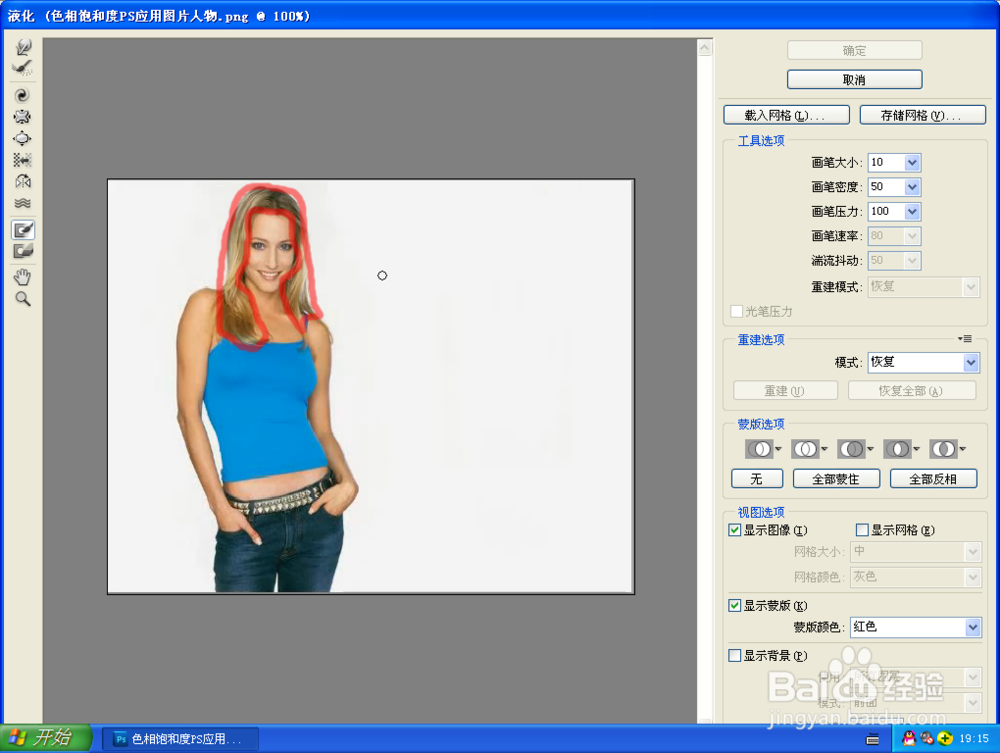Open the 湍流抖动 dropdown arrow
This screenshot has width=1000, height=753.
coord(912,260)
